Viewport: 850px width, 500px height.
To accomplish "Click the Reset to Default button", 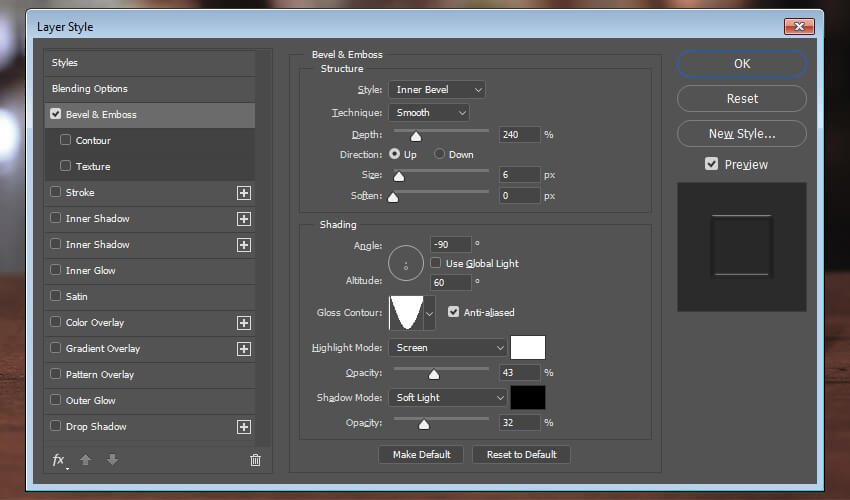I will 521,454.
